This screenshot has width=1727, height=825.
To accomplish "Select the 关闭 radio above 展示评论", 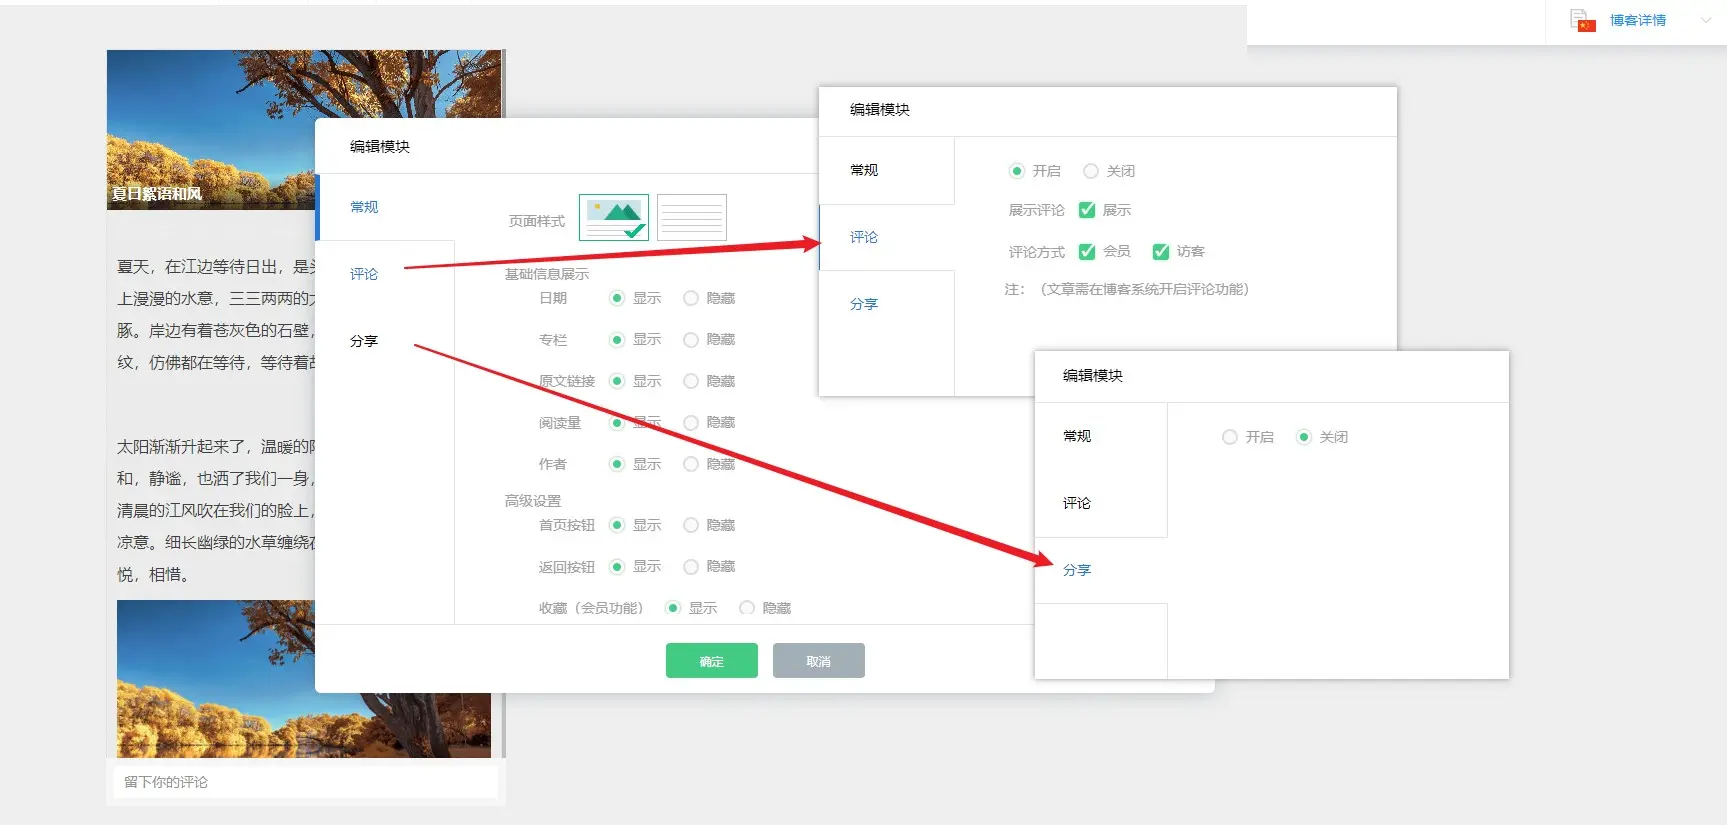I will pyautogui.click(x=1091, y=171).
